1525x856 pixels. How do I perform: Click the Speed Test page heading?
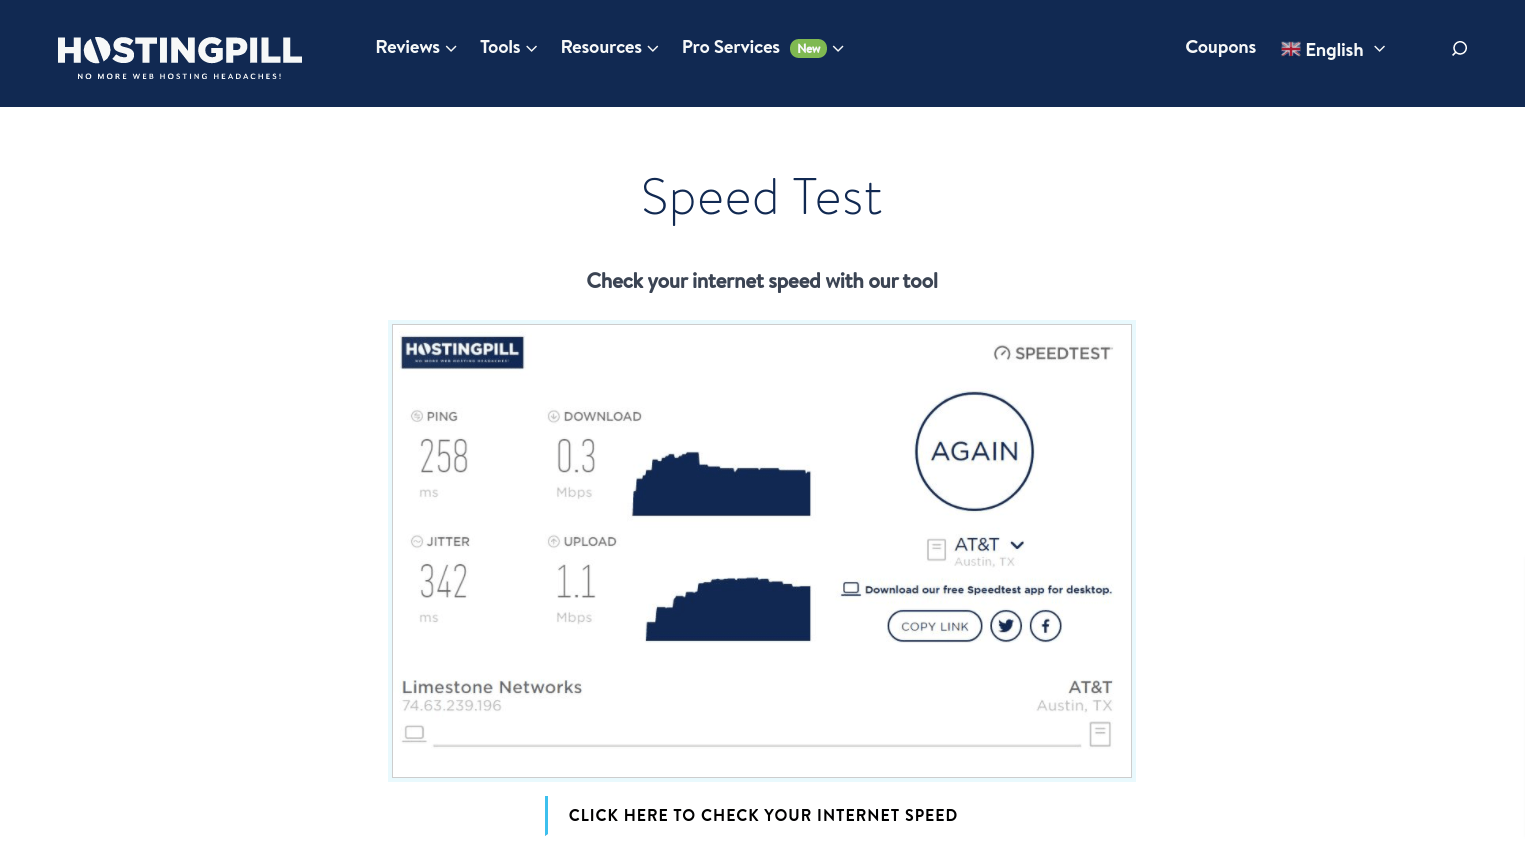pyautogui.click(x=762, y=198)
